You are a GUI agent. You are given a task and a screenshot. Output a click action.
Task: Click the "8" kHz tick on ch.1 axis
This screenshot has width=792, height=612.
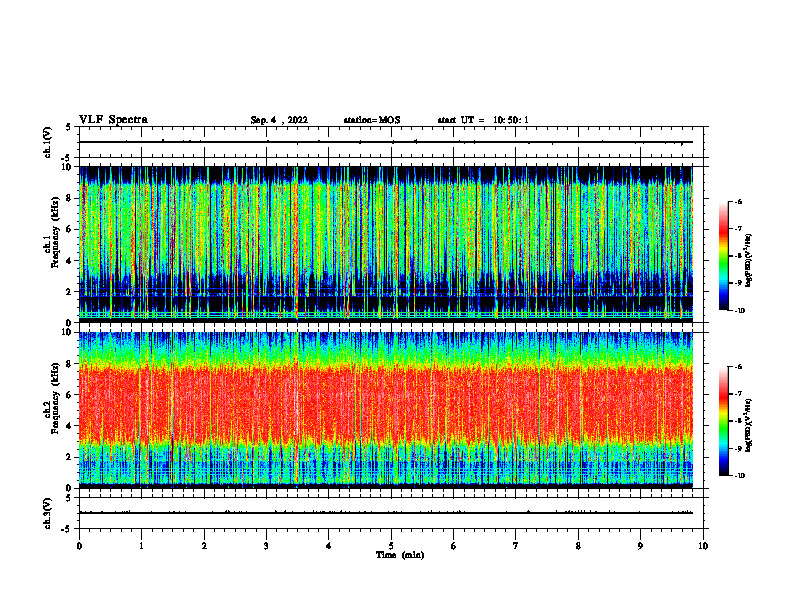pos(70,198)
